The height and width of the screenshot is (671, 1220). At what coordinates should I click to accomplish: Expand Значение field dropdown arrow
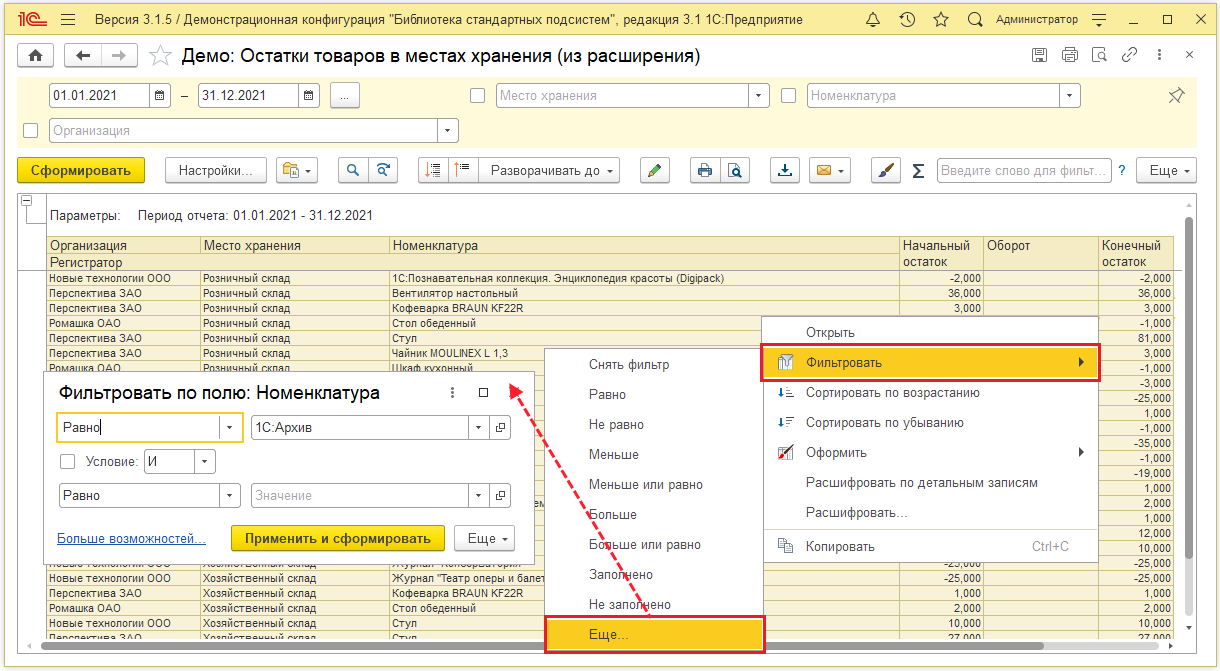(480, 496)
